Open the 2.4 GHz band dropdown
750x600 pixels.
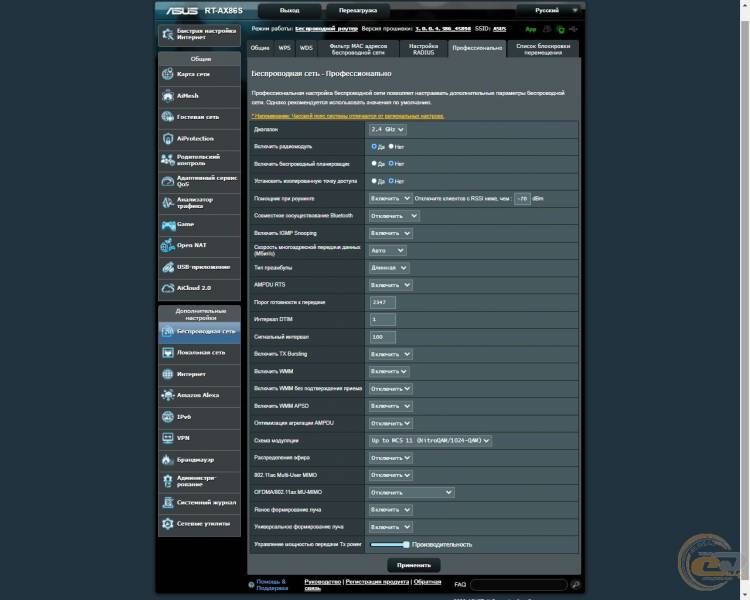click(x=387, y=129)
